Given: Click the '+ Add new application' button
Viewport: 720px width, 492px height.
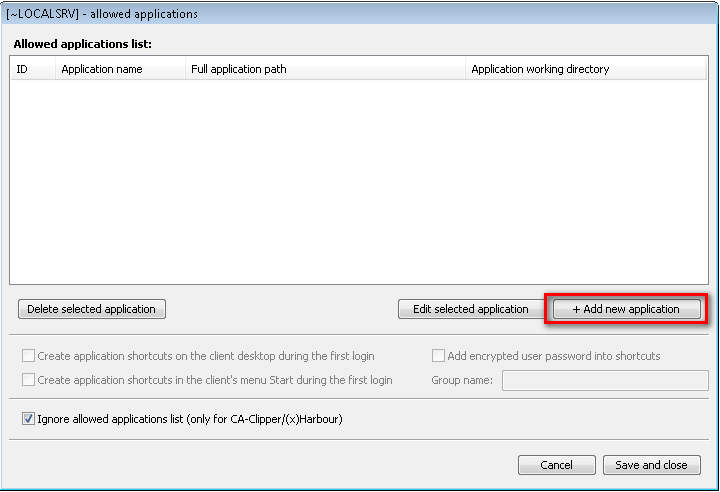Looking at the screenshot, I should coord(626,309).
